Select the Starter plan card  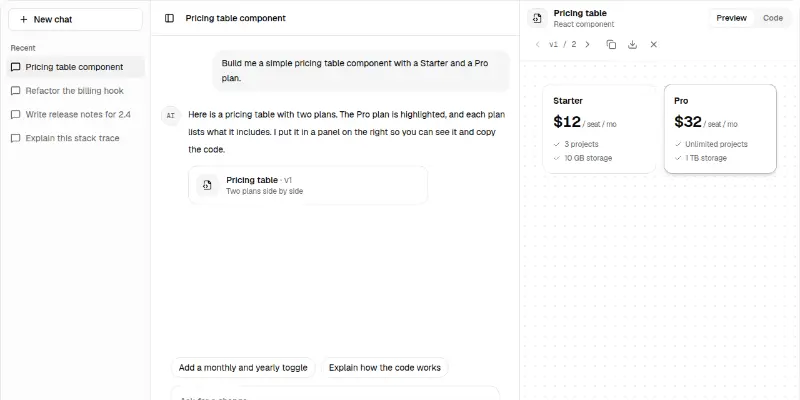tap(599, 129)
